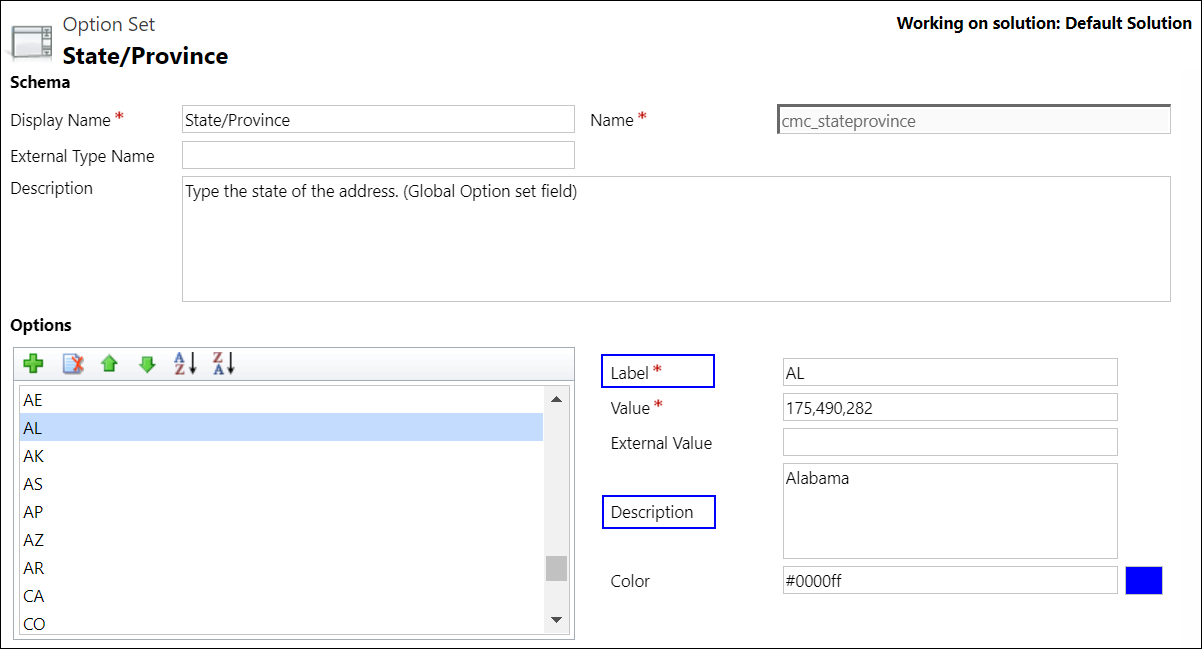Image resolution: width=1202 pixels, height=649 pixels.
Task: Click the Option Set form icon
Action: pyautogui.click(x=31, y=41)
